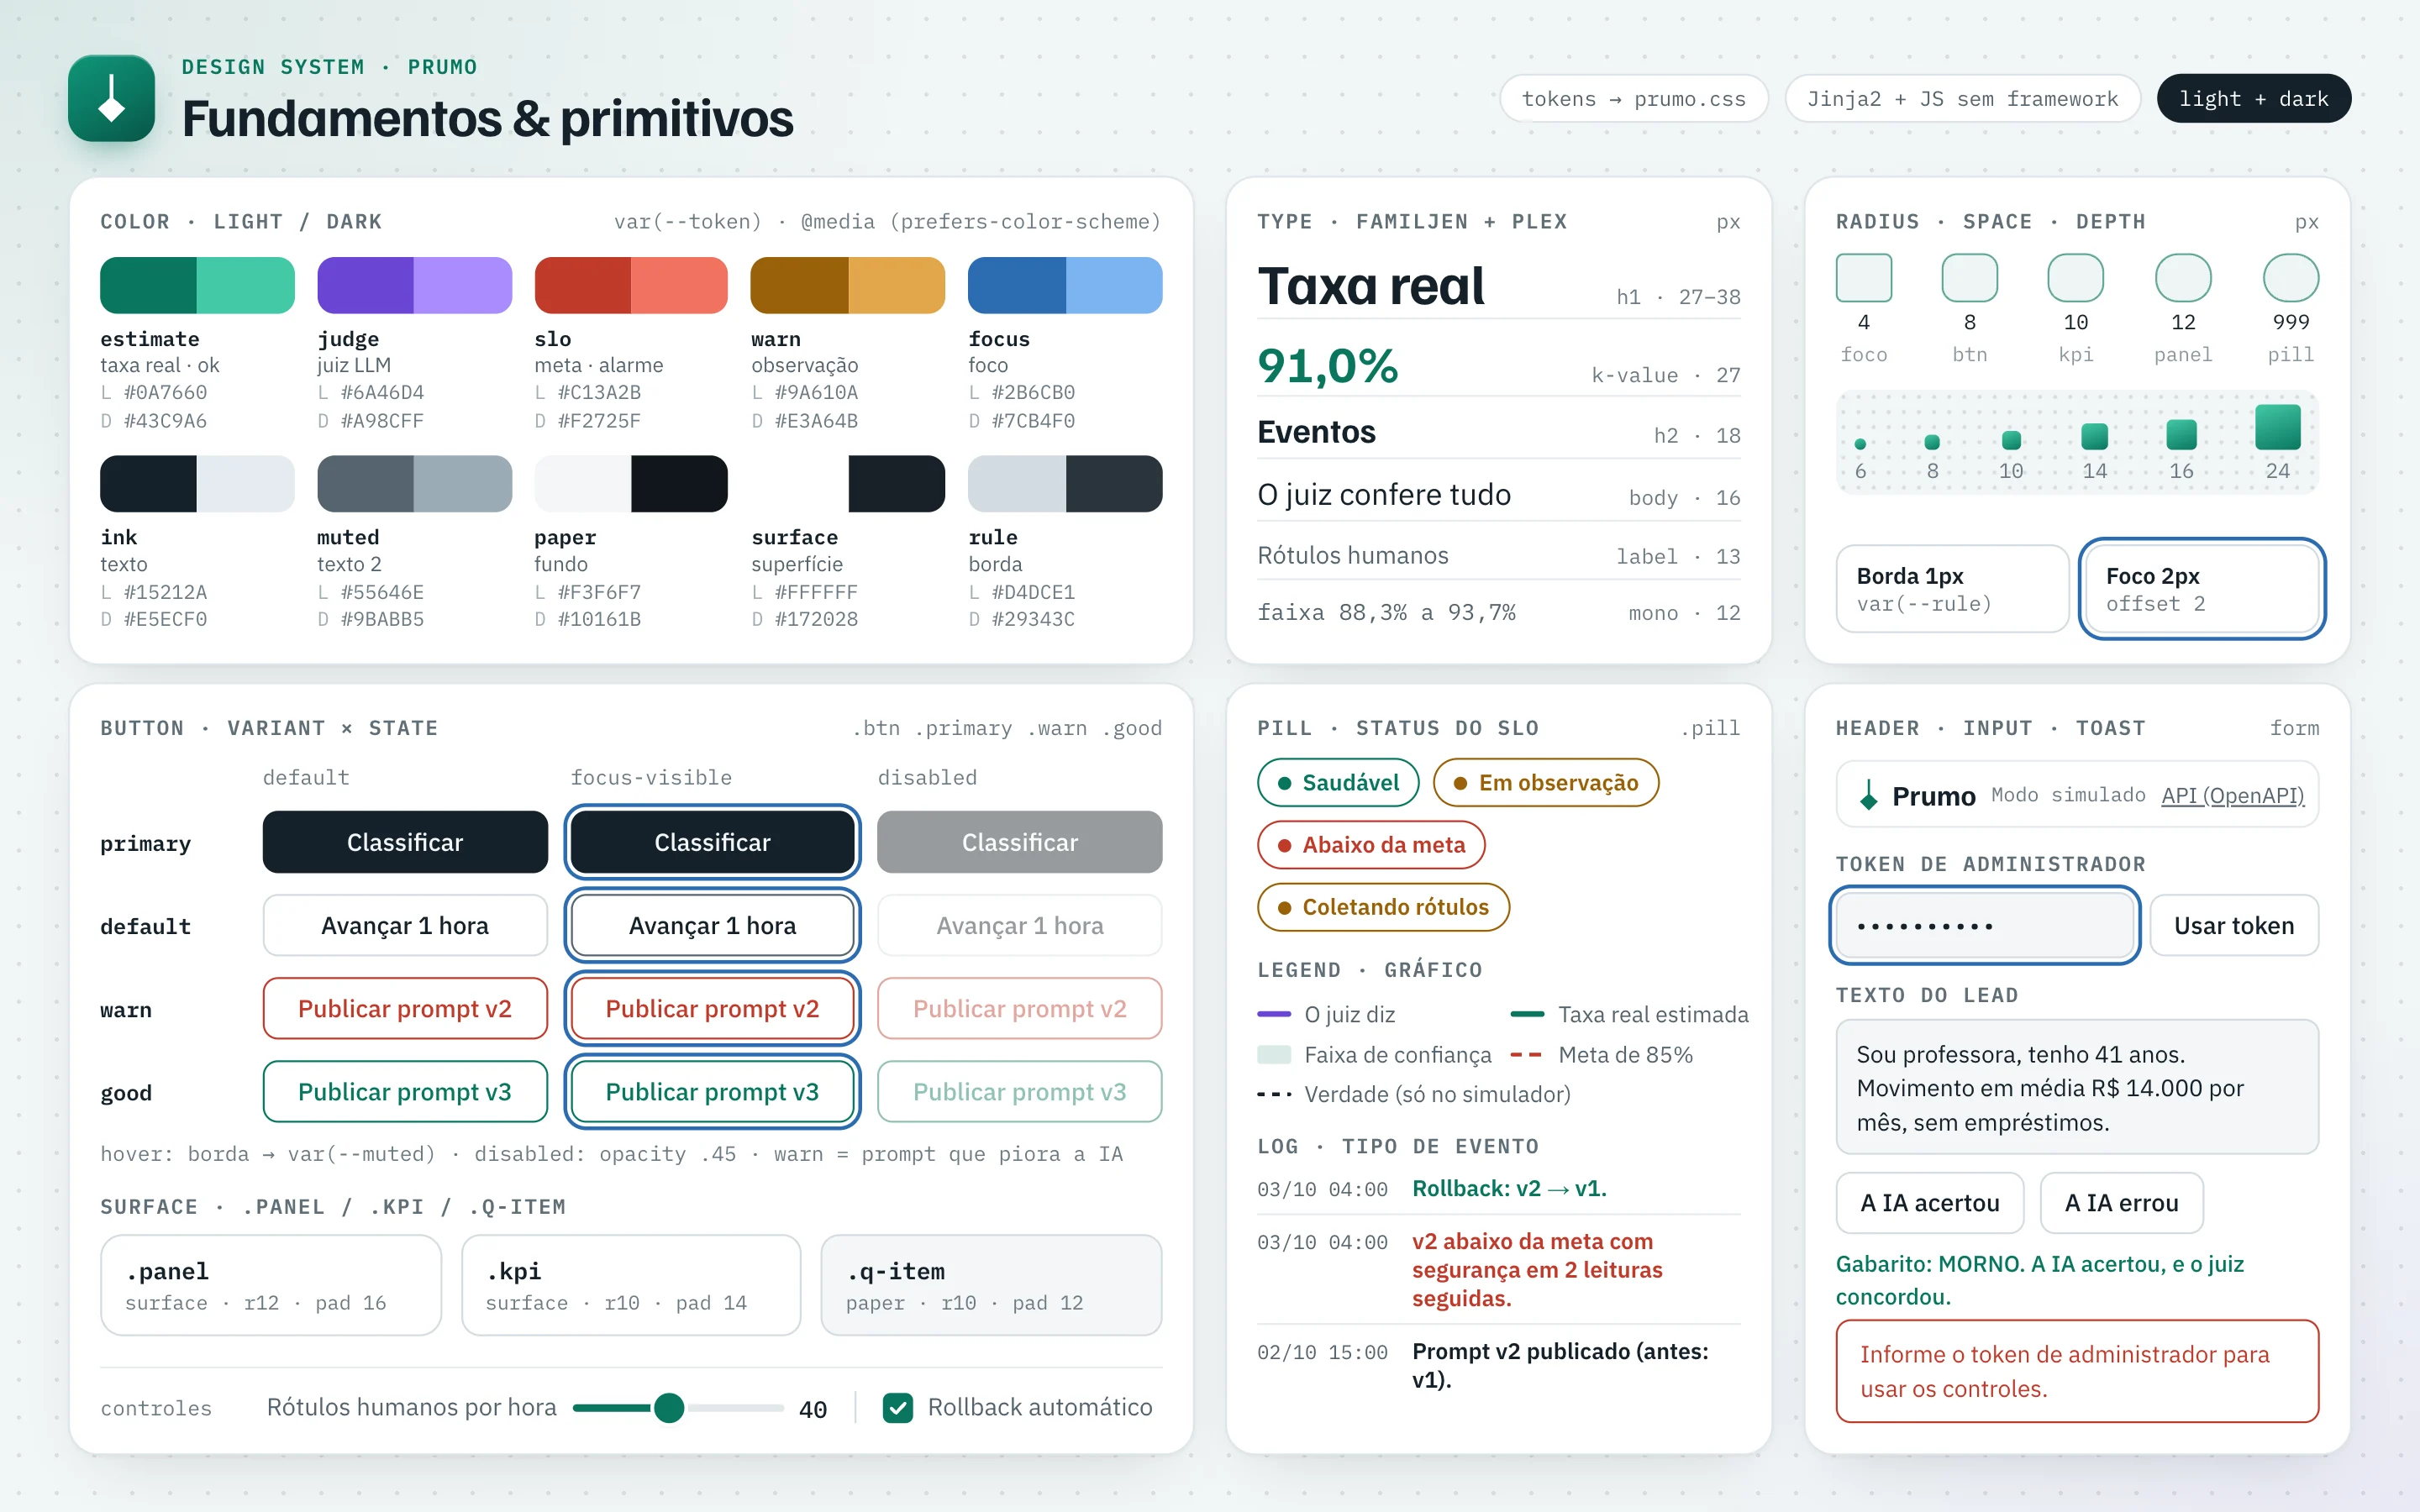Click the small Prumo plumb icon in header
This screenshot has width=2420, height=1512.
point(1868,795)
